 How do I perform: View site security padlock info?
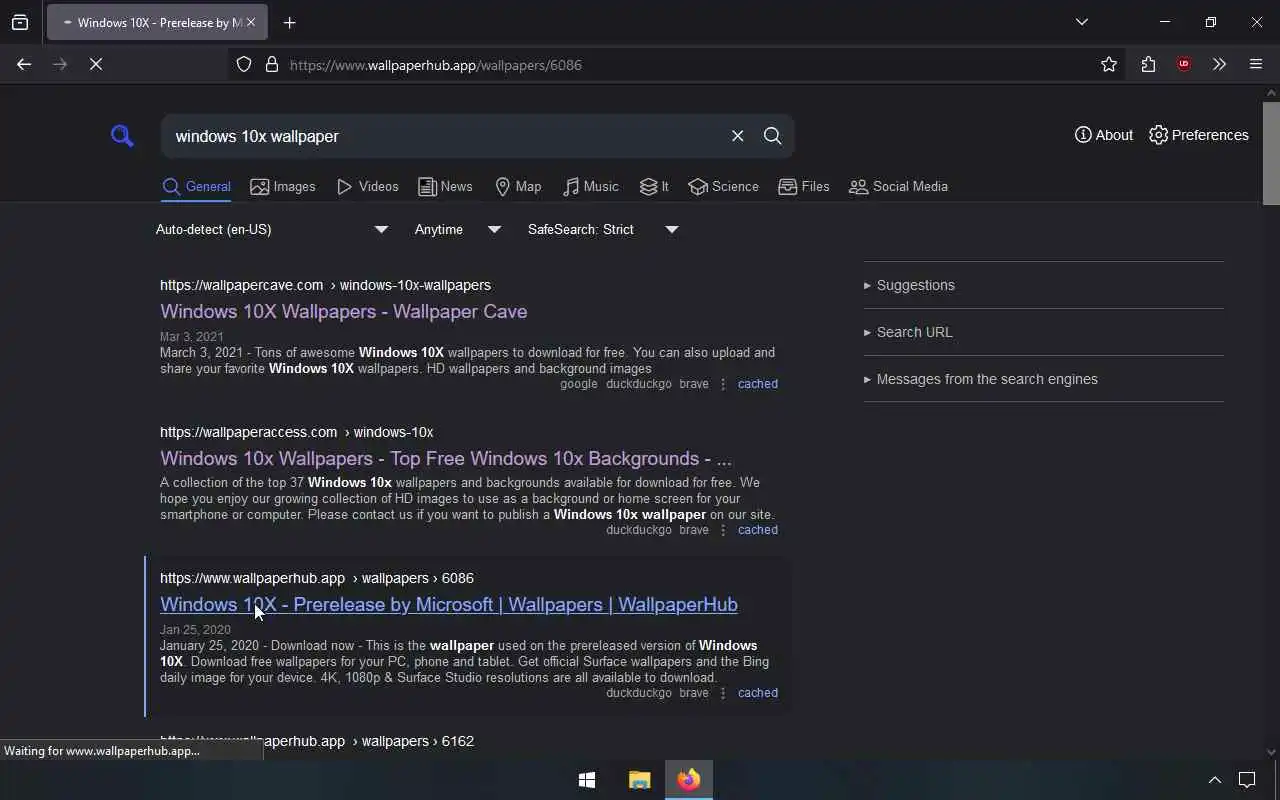click(271, 65)
